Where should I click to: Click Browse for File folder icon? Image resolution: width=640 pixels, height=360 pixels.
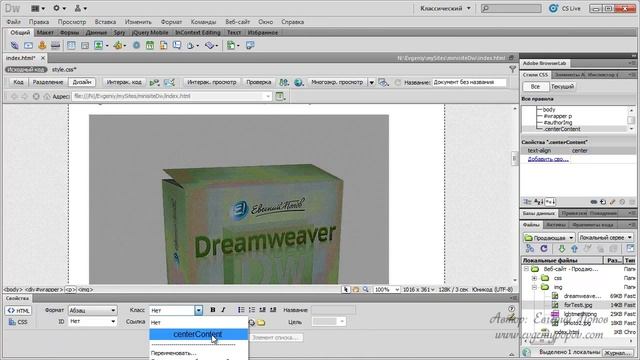click(x=261, y=323)
